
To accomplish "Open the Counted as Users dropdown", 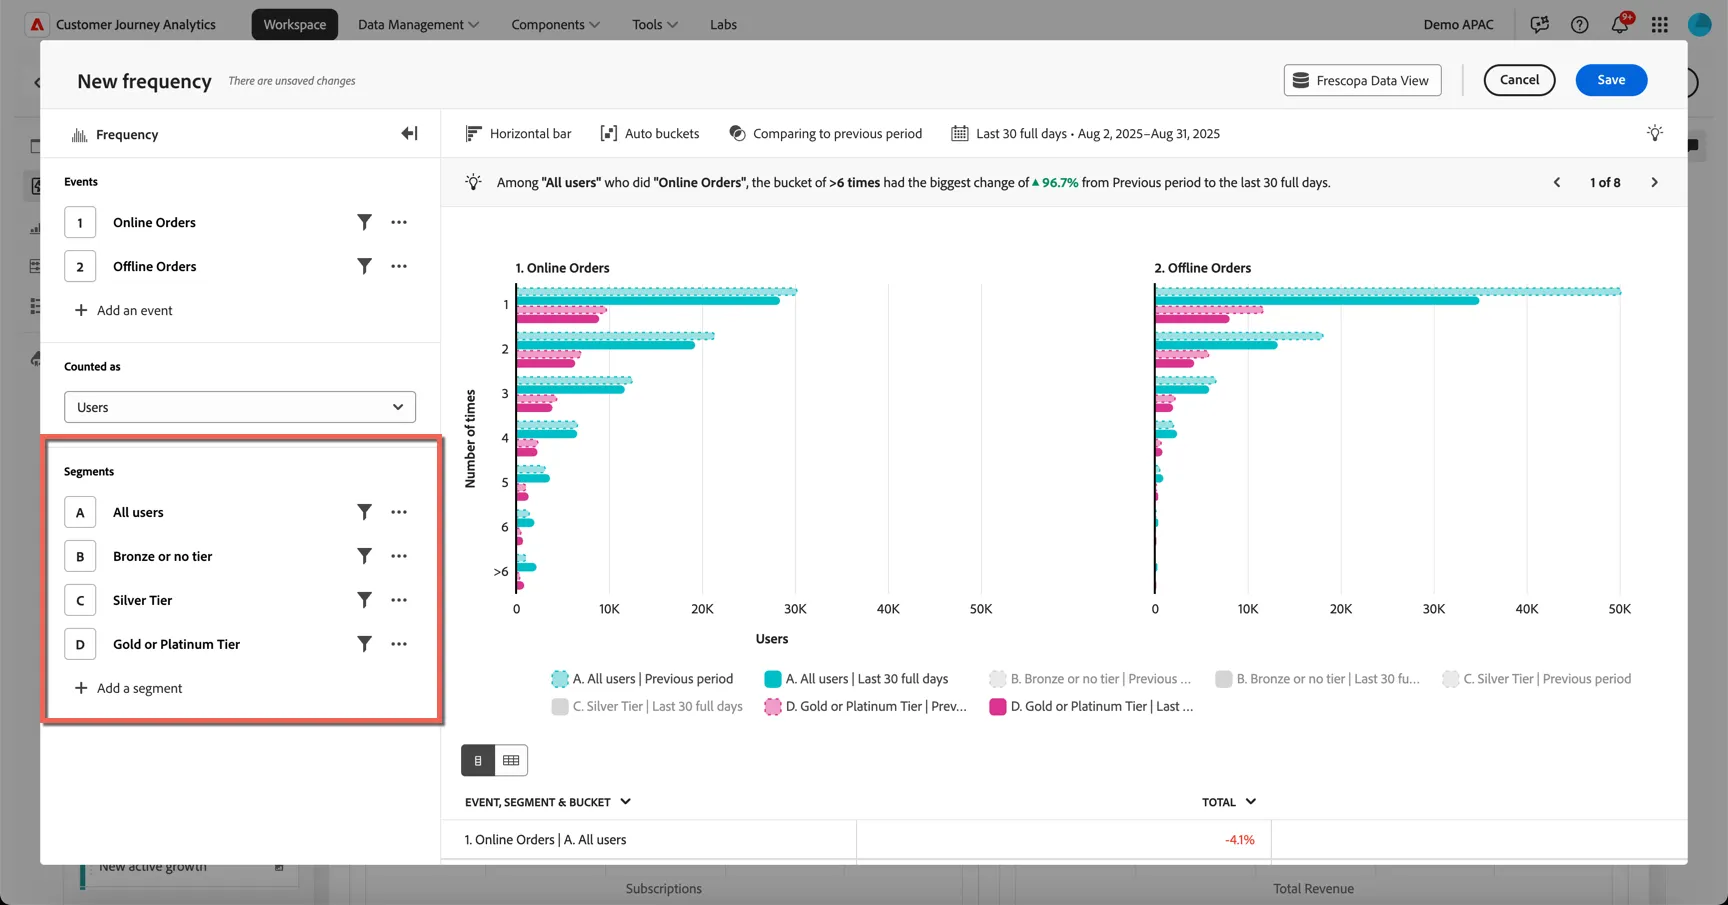I will pos(240,407).
